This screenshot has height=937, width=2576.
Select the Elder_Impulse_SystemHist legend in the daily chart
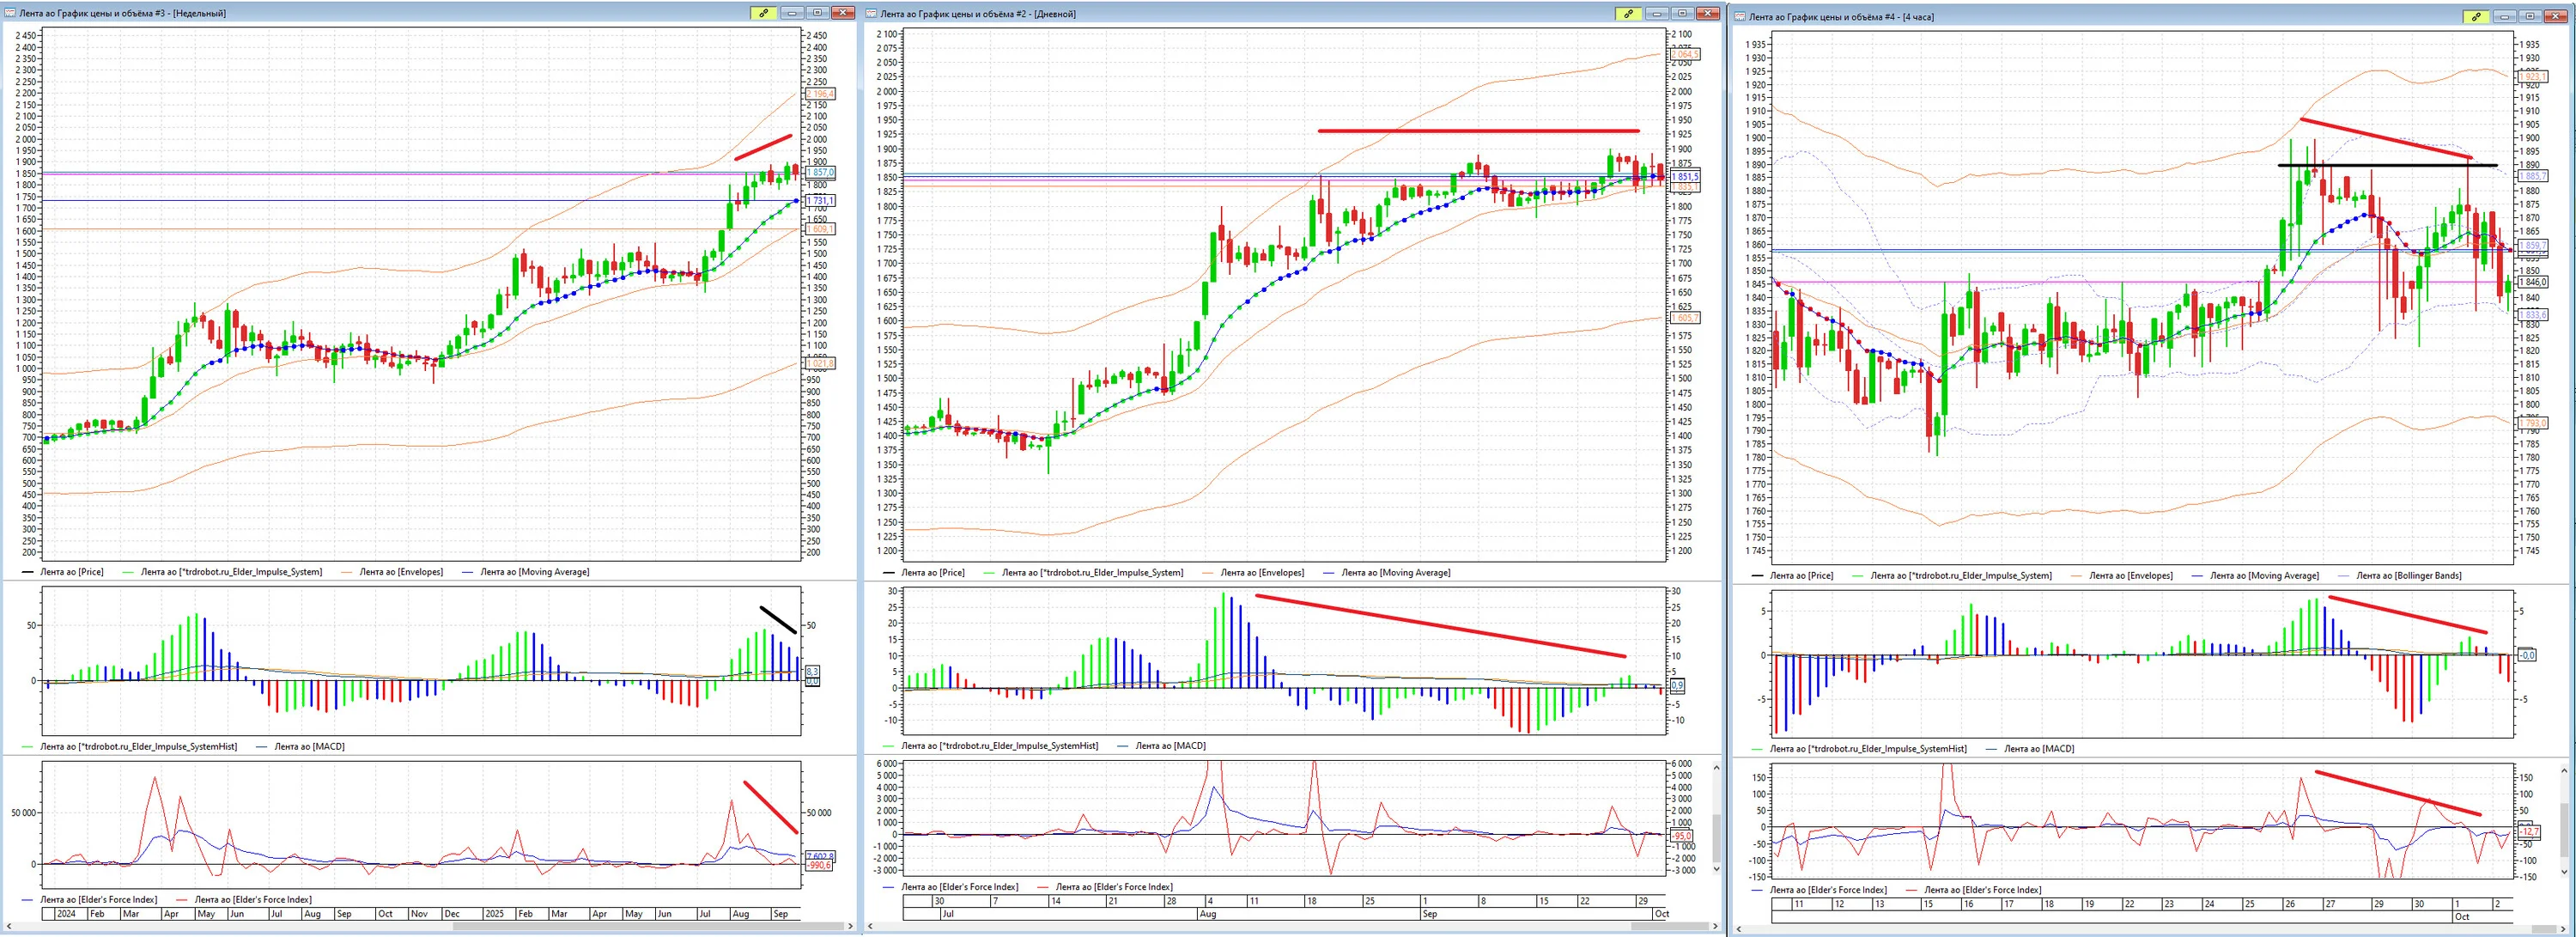click(x=999, y=745)
